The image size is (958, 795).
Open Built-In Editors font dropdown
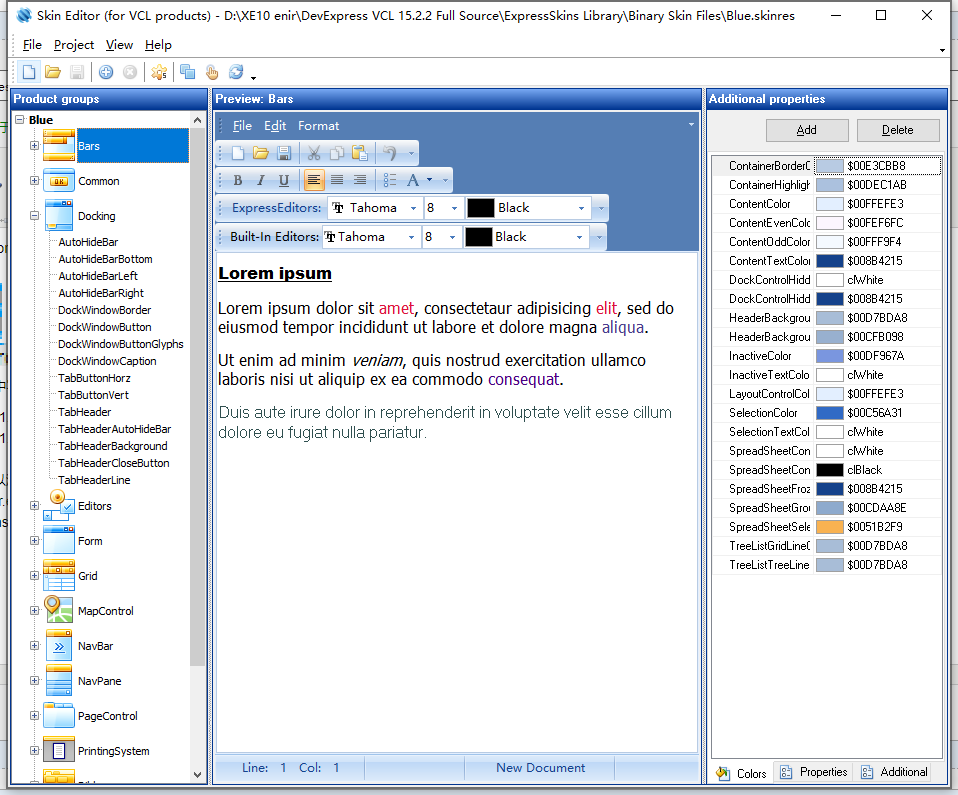(x=411, y=237)
